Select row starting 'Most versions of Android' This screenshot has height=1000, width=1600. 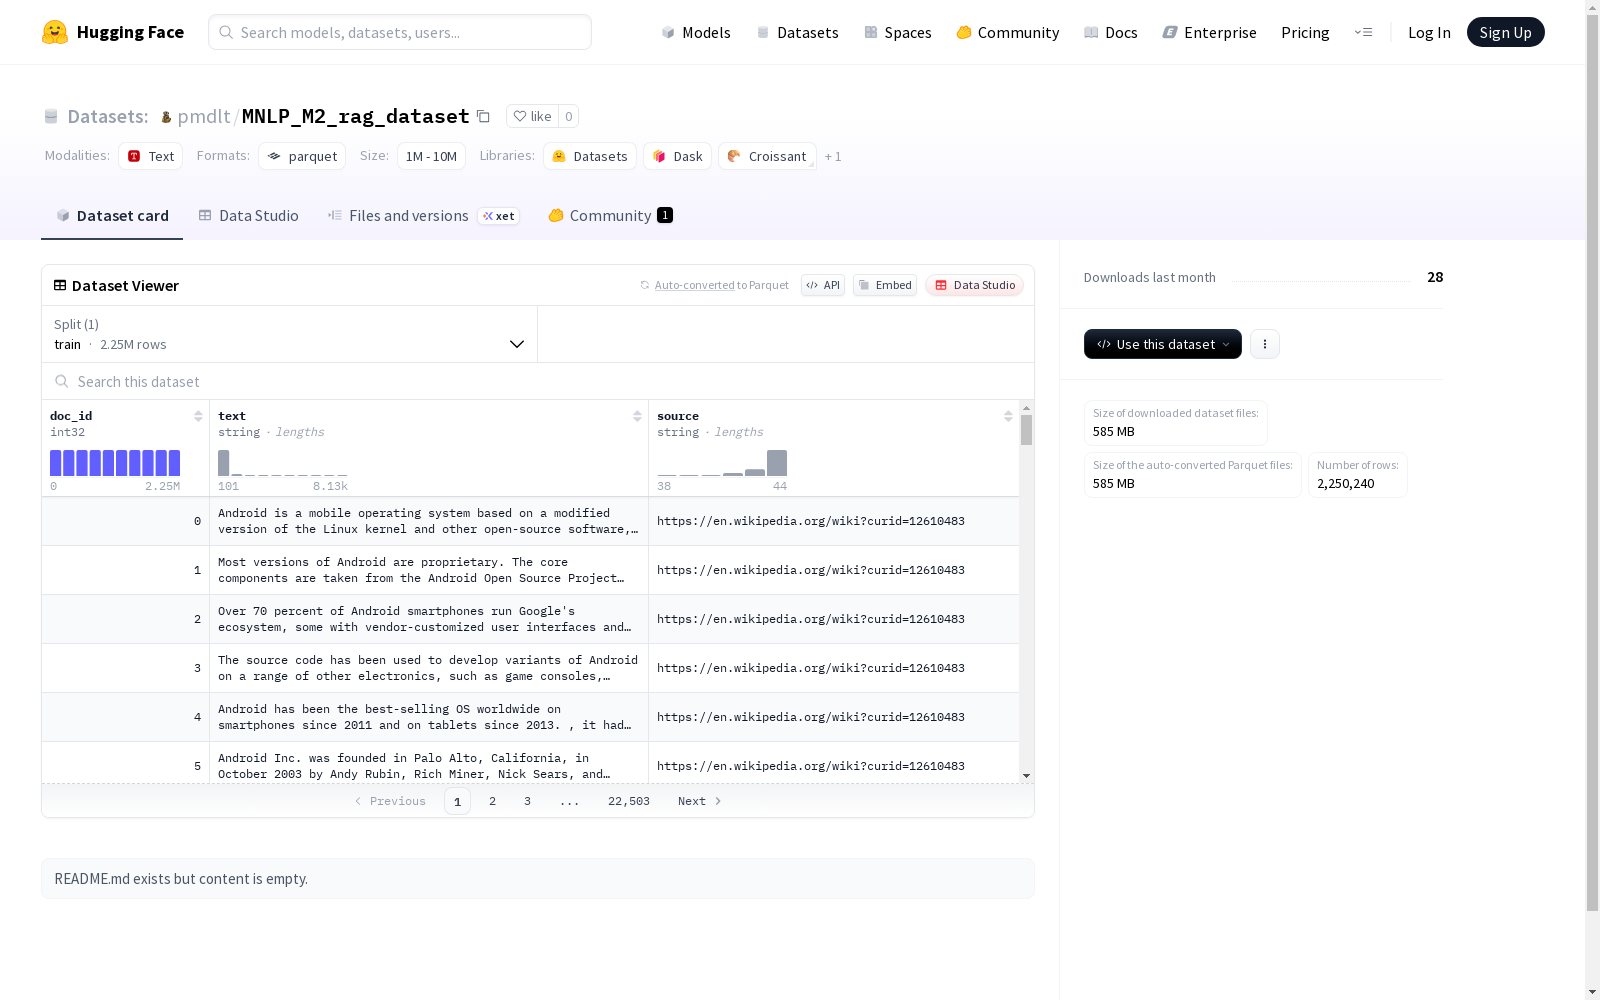pos(530,570)
